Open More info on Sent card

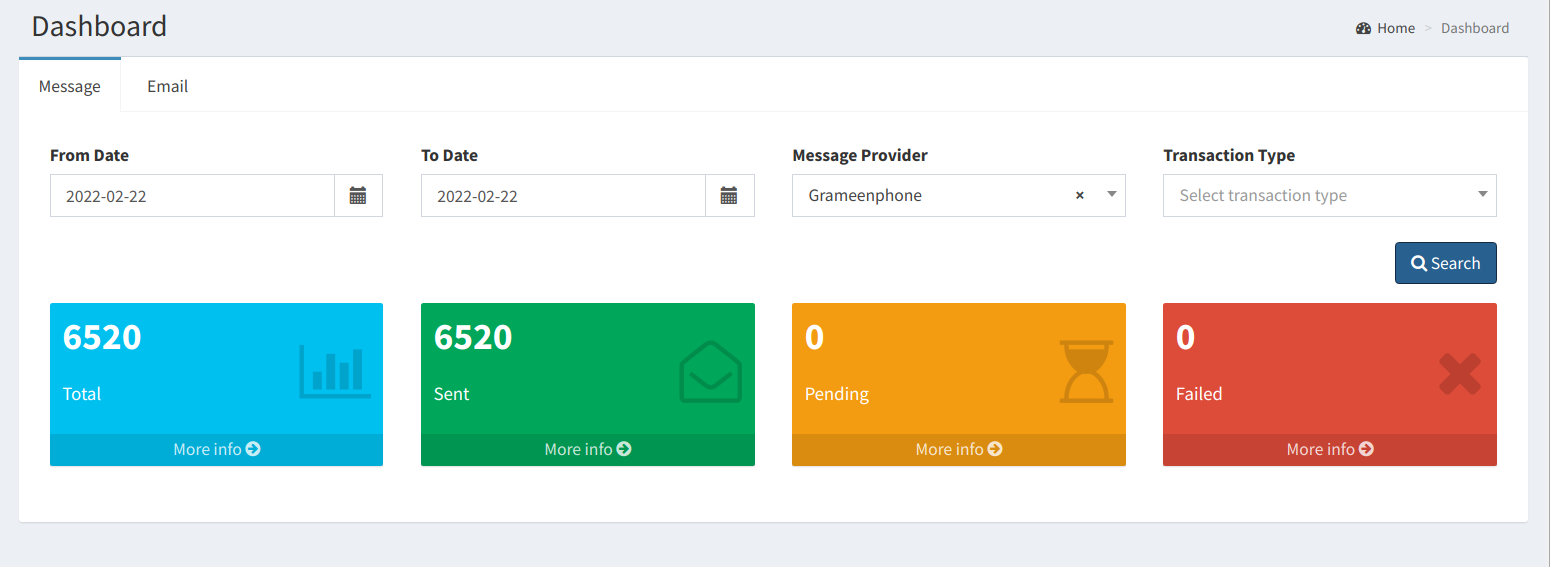coord(588,449)
